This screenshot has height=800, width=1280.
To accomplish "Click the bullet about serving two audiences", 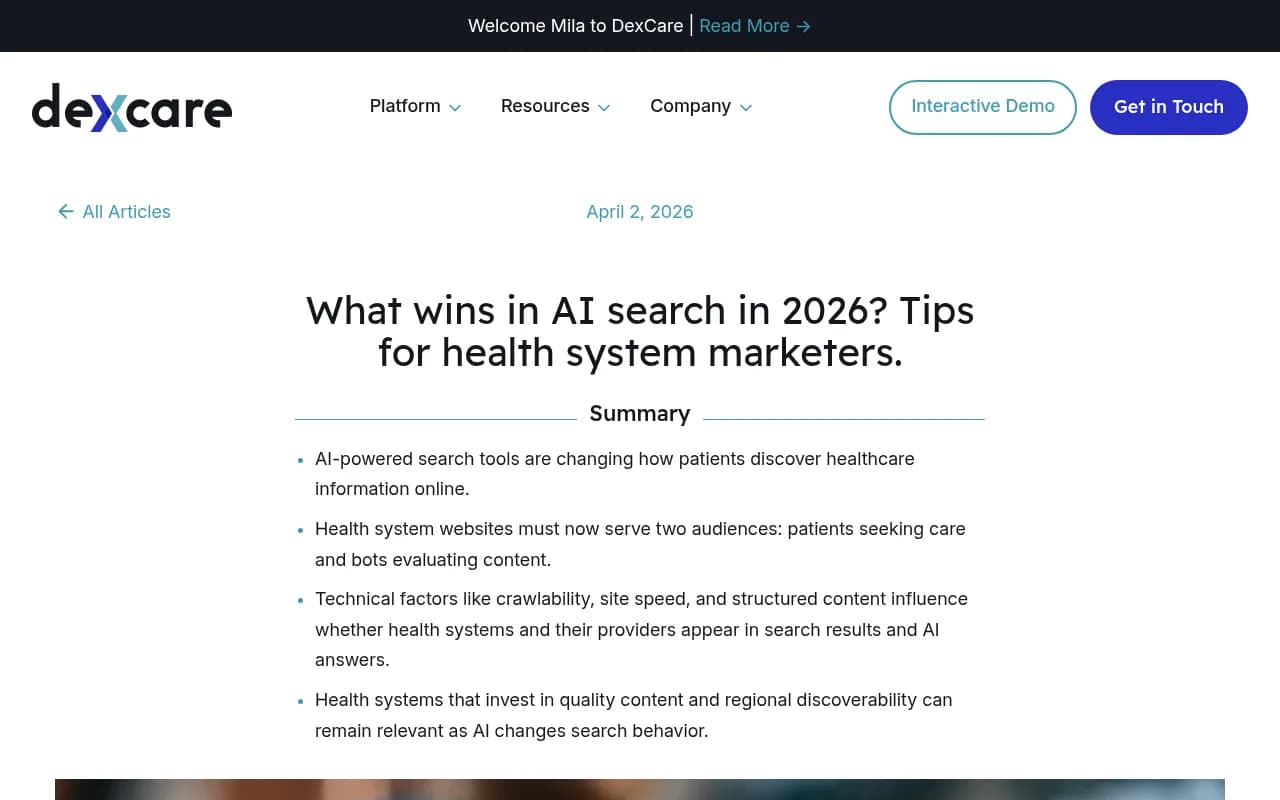I will (640, 544).
